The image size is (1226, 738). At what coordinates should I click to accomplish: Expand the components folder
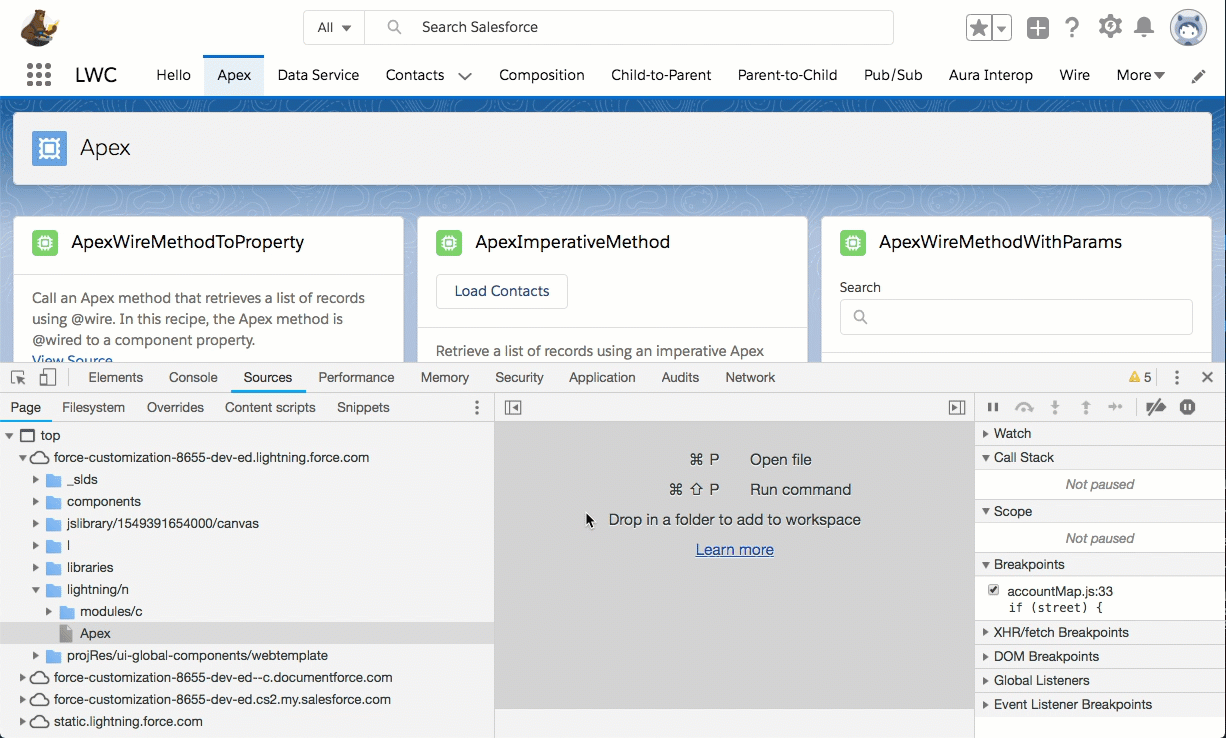(x=36, y=501)
